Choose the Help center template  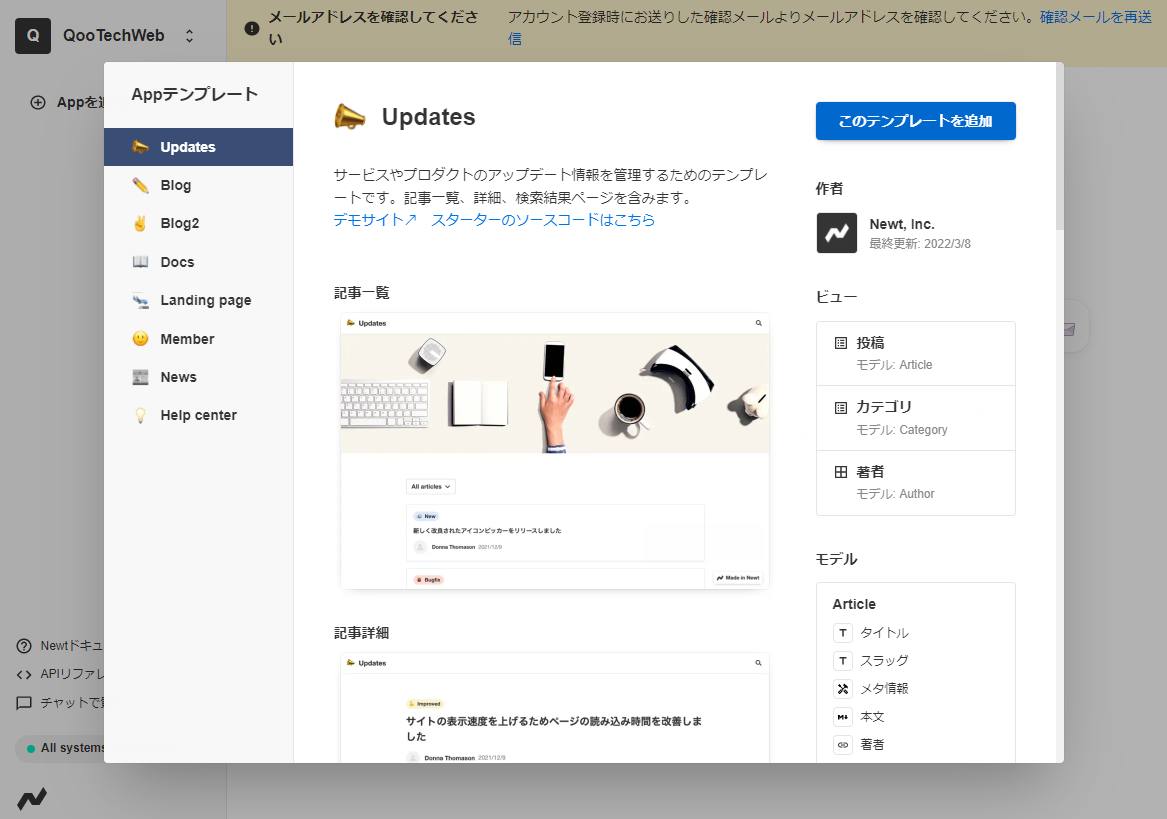[198, 415]
